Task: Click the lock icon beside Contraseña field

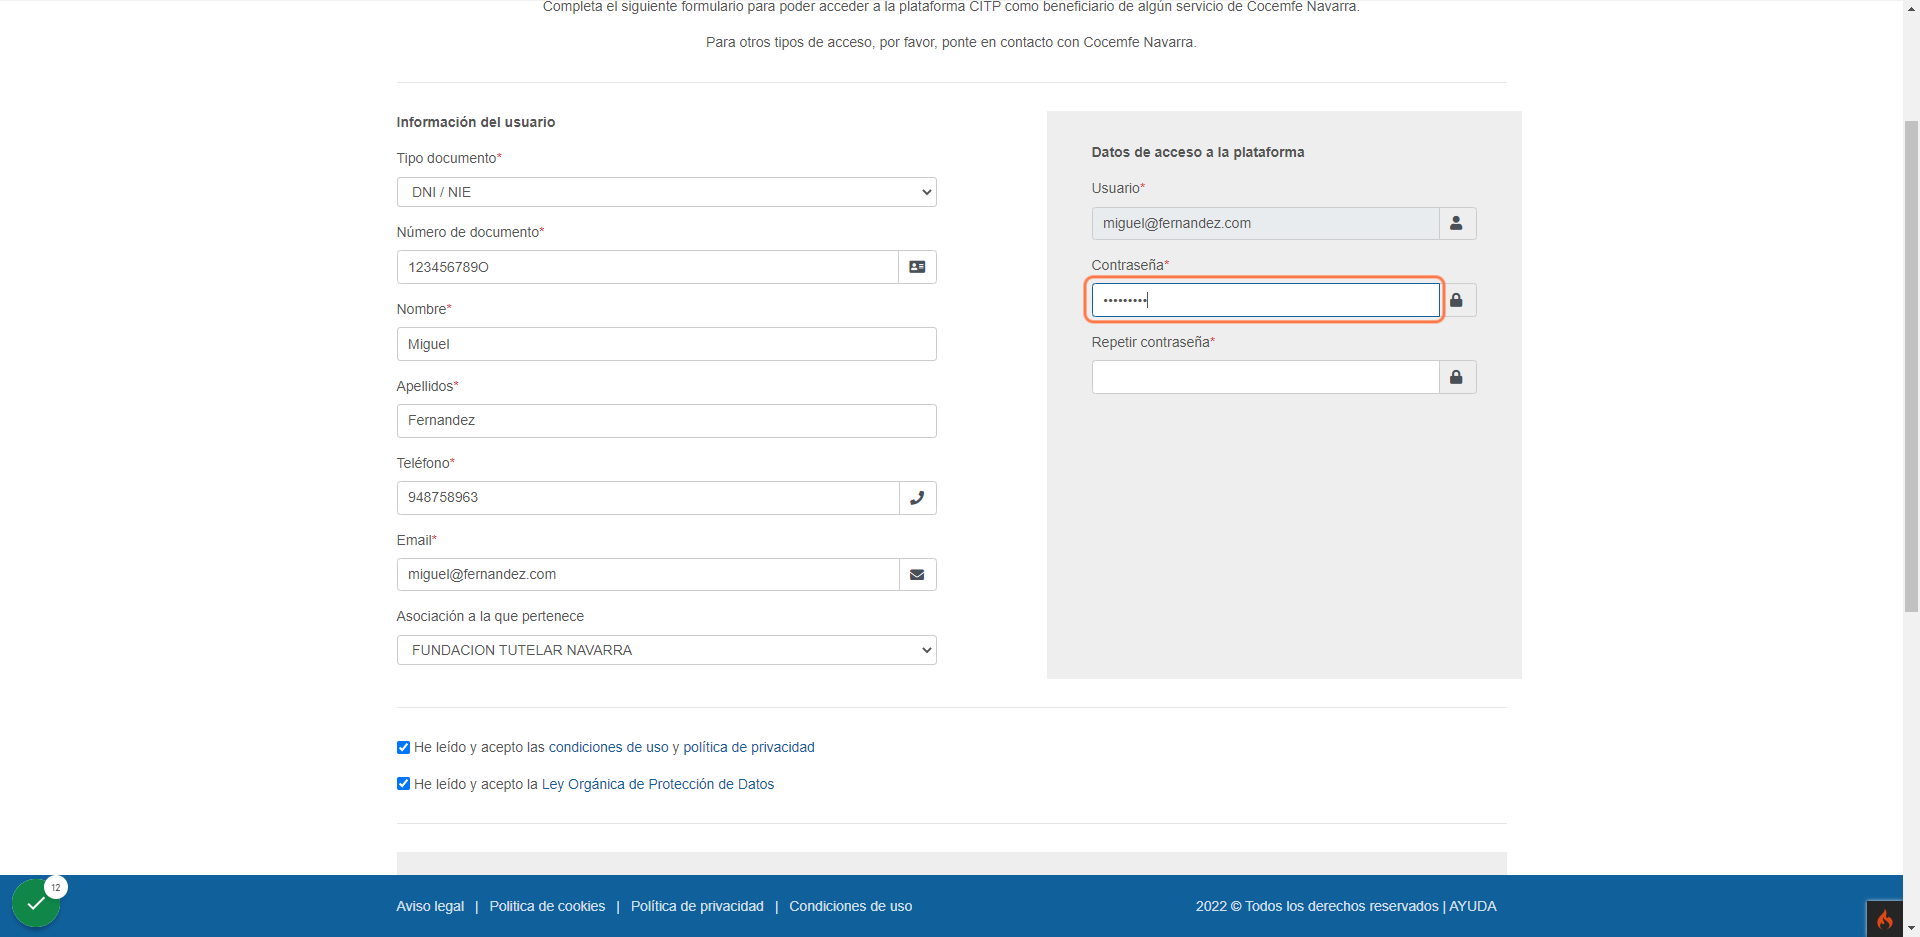Action: pos(1457,300)
